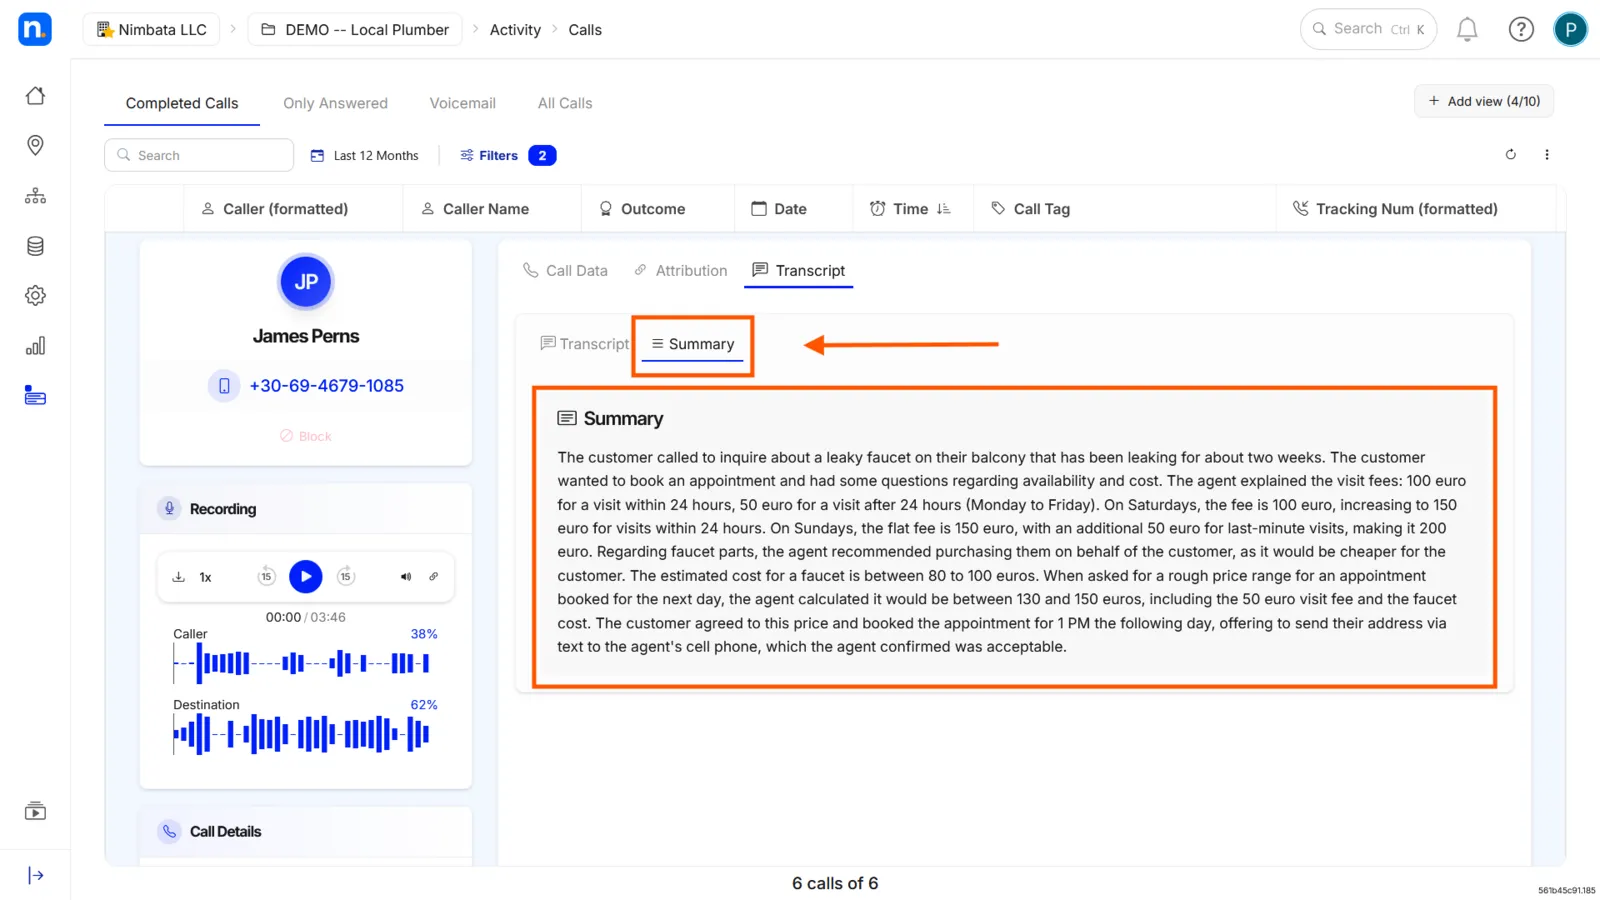Open the bar chart reports sidebar icon
1600x900 pixels.
(x=35, y=346)
